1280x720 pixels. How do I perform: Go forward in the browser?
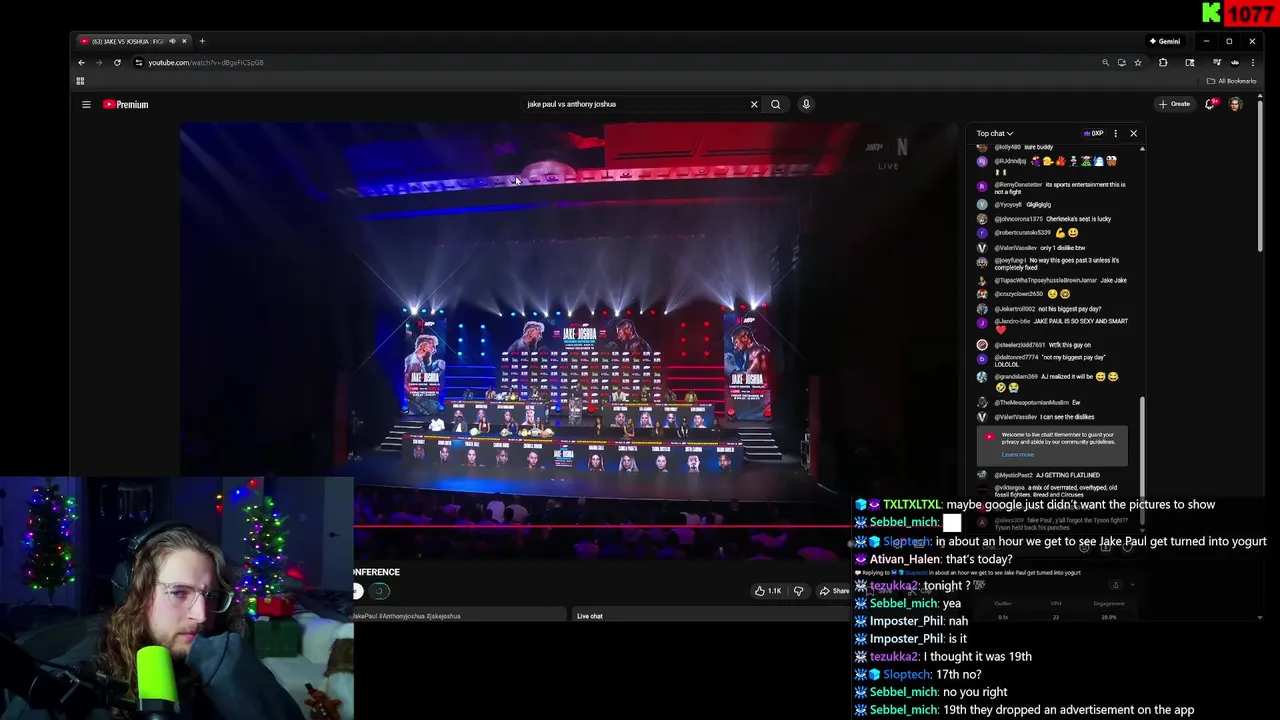click(98, 62)
